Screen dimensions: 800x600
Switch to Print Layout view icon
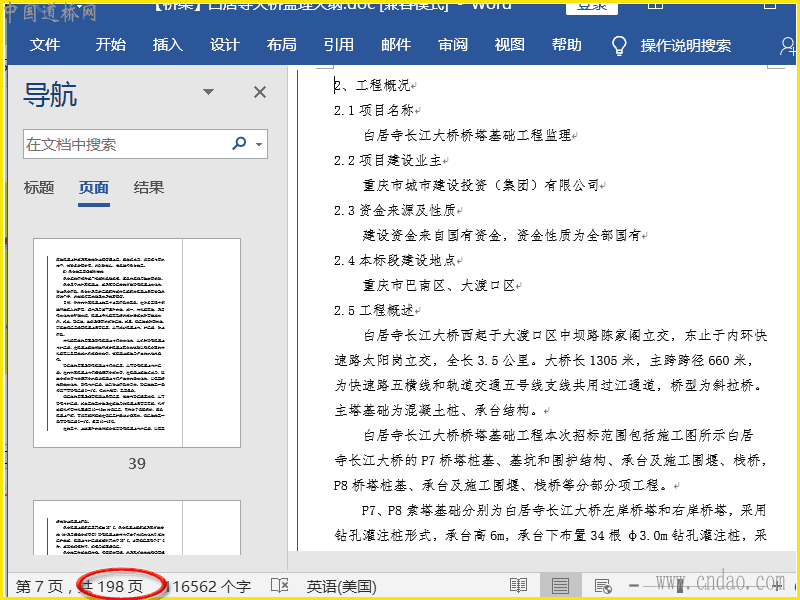tap(560, 586)
